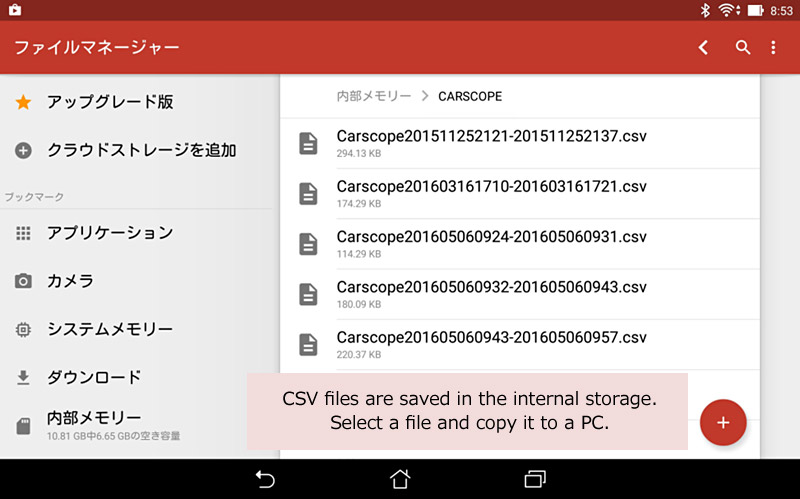
Task: Tap the back chevron in the toolbar
Action: coord(703,47)
